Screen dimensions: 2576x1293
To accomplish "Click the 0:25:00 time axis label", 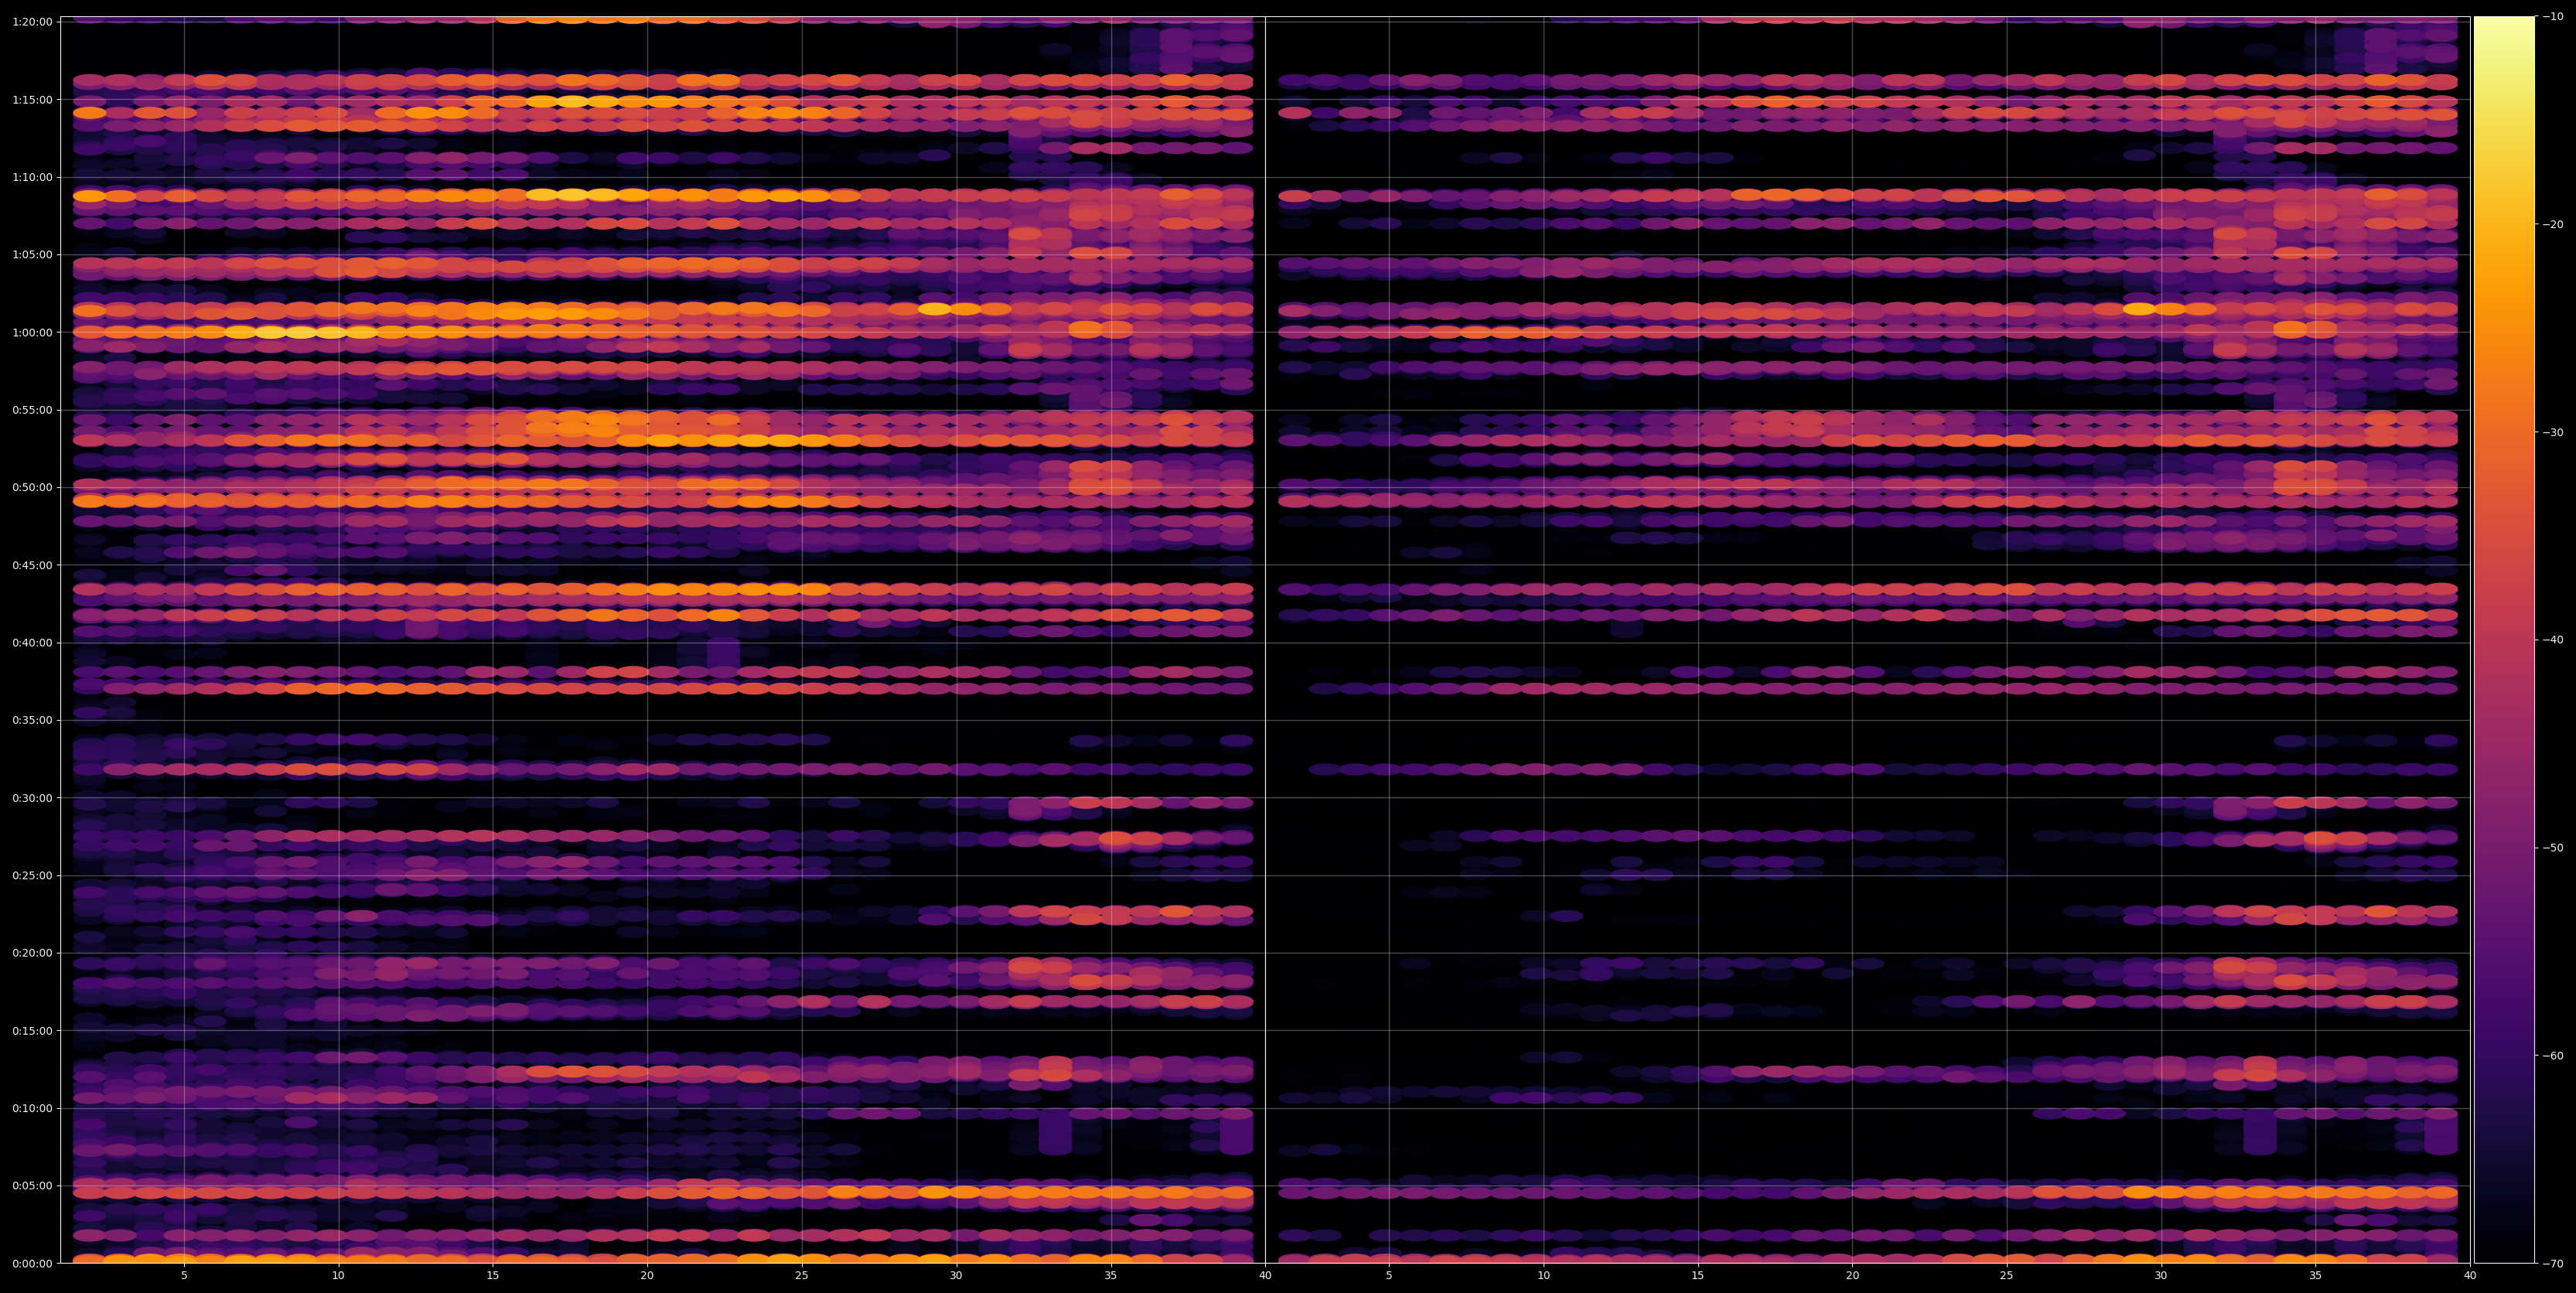I will [x=32, y=875].
